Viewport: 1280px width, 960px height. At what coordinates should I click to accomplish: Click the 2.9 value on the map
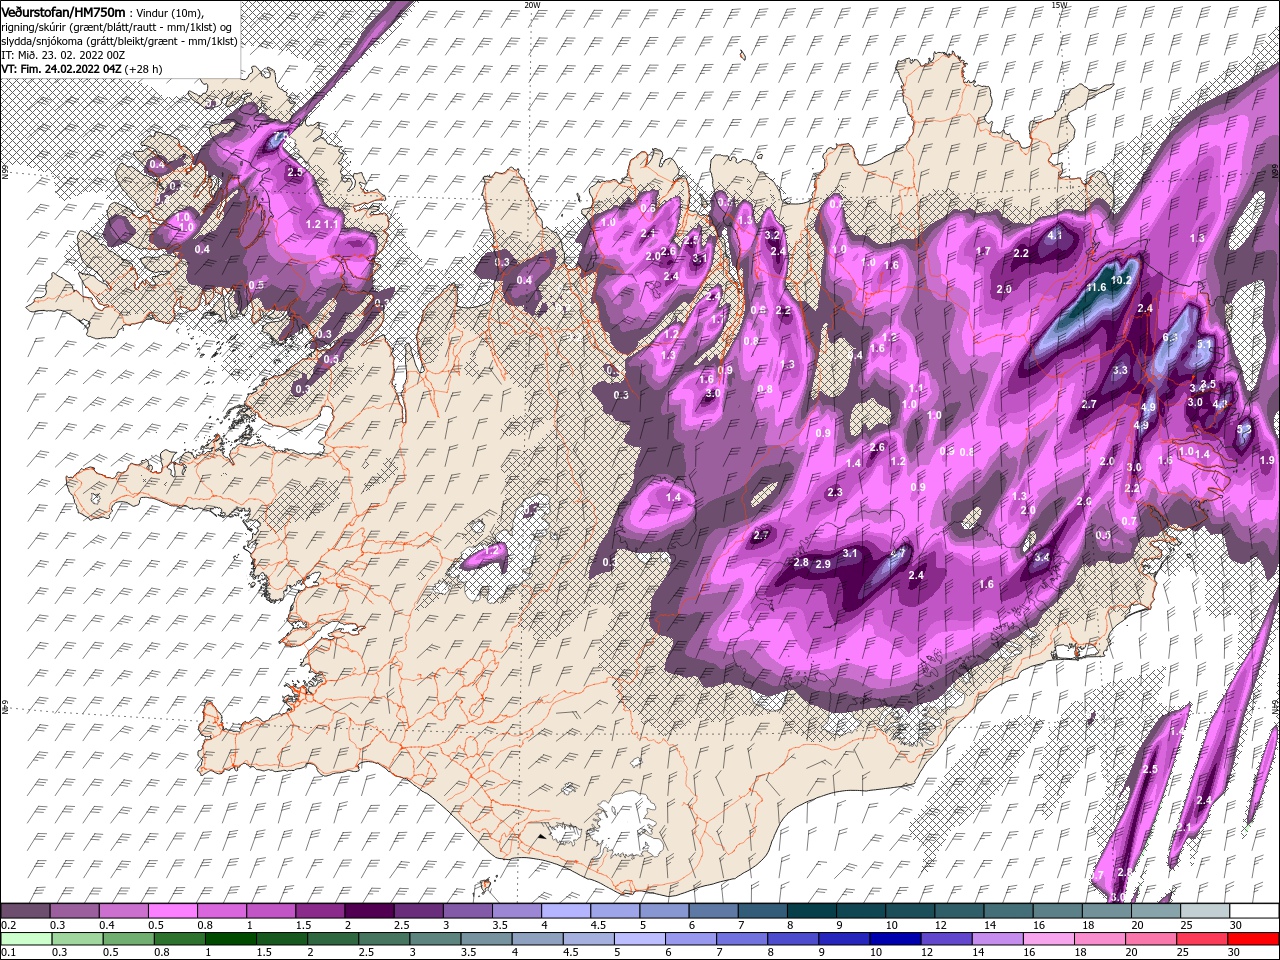[823, 564]
